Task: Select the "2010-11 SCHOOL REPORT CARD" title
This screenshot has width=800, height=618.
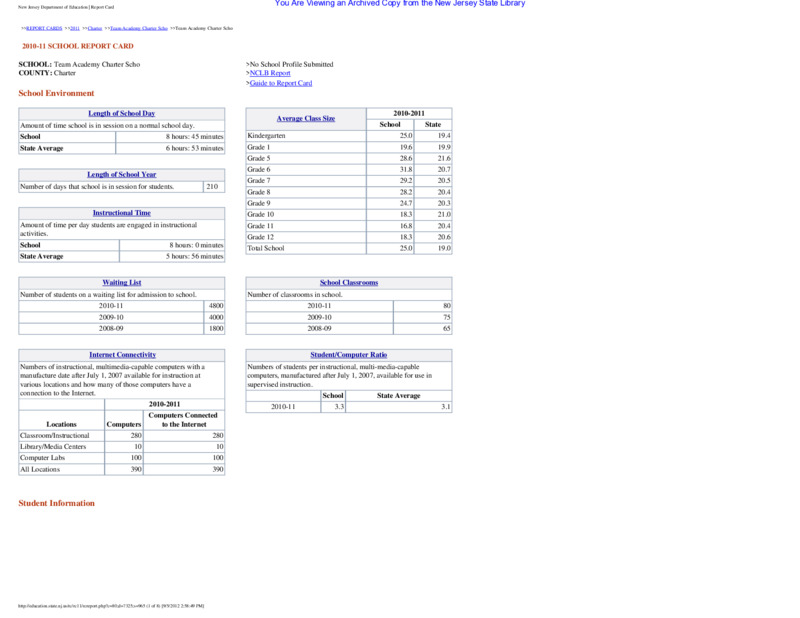Action: click(78, 46)
